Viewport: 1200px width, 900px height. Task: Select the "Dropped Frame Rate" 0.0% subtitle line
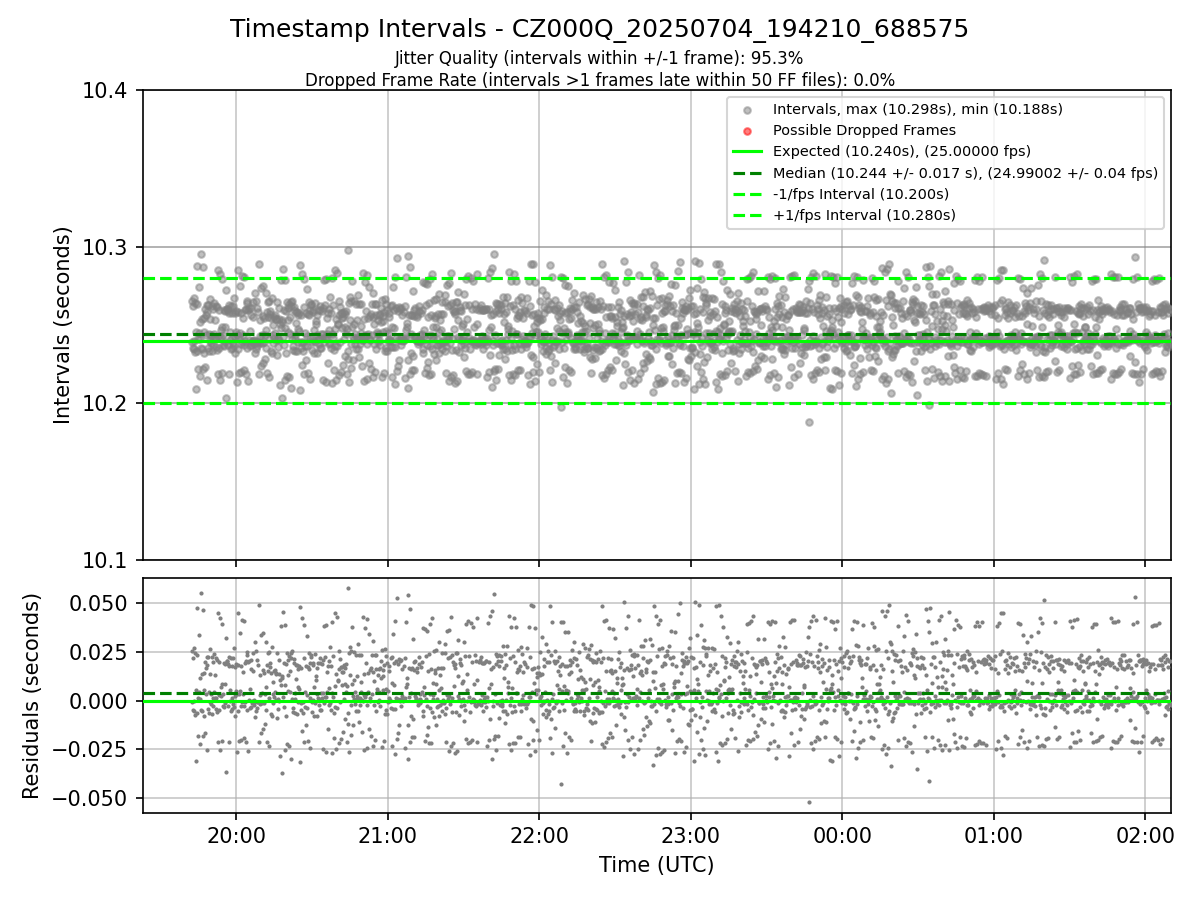(599, 80)
